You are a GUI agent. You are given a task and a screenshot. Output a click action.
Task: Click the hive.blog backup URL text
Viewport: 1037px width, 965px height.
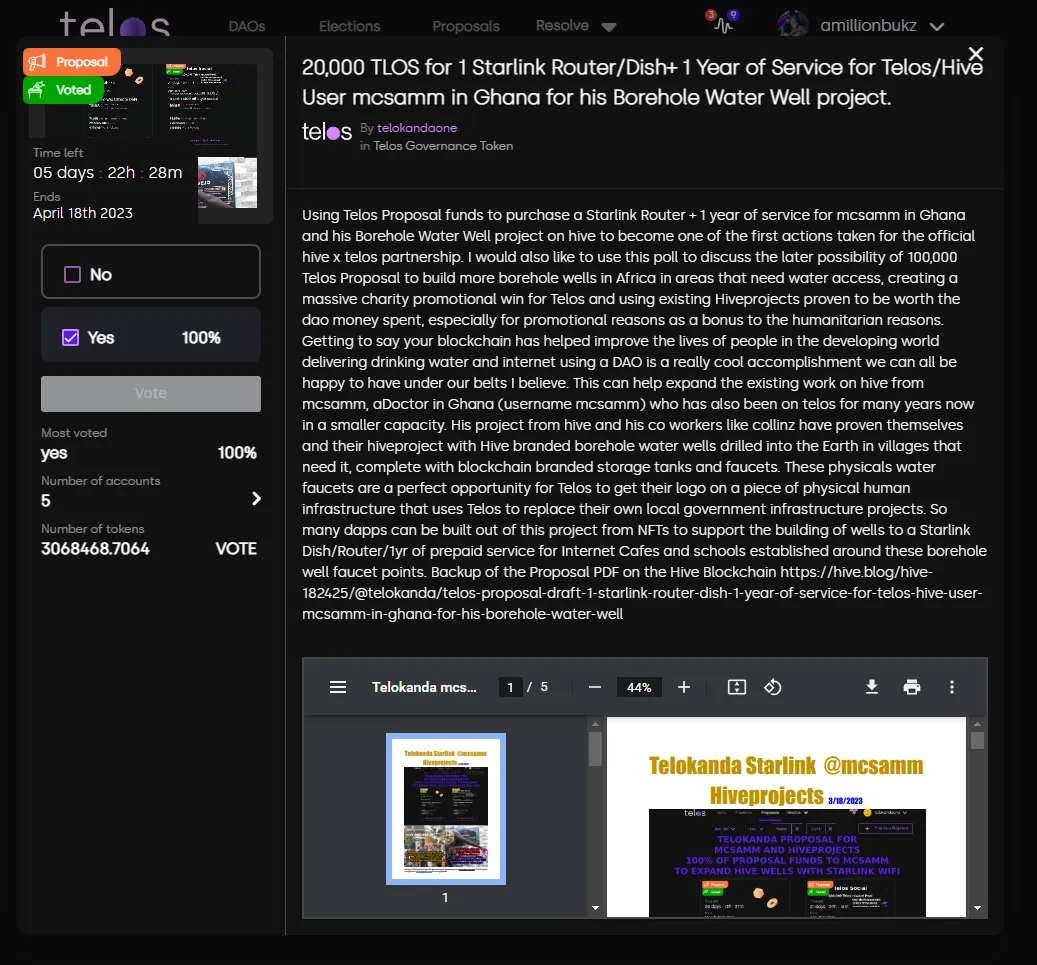[x=642, y=593]
